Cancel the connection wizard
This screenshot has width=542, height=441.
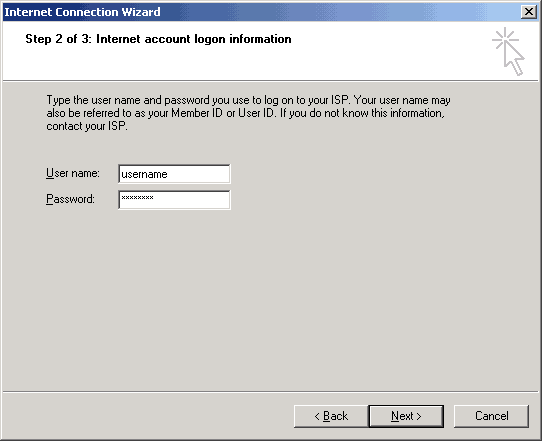coord(491,416)
